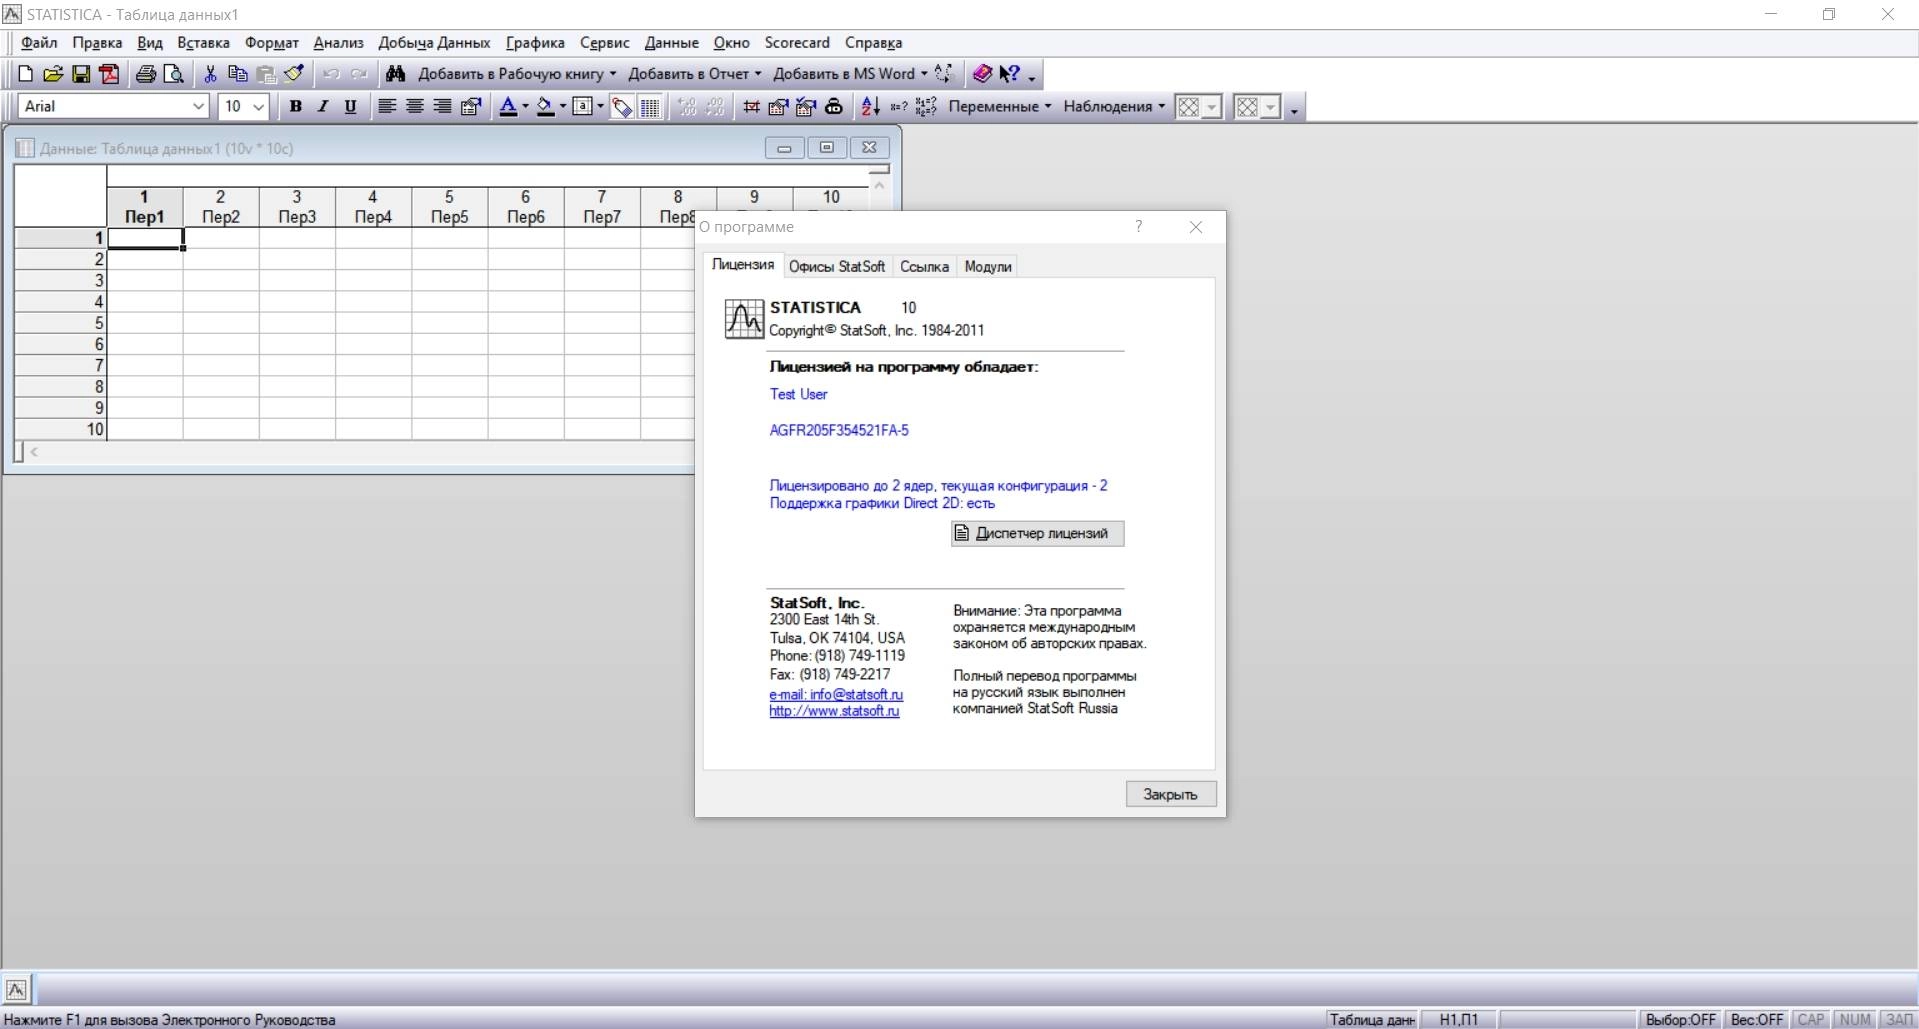Print the spreadsheet with the printer icon

[x=146, y=74]
